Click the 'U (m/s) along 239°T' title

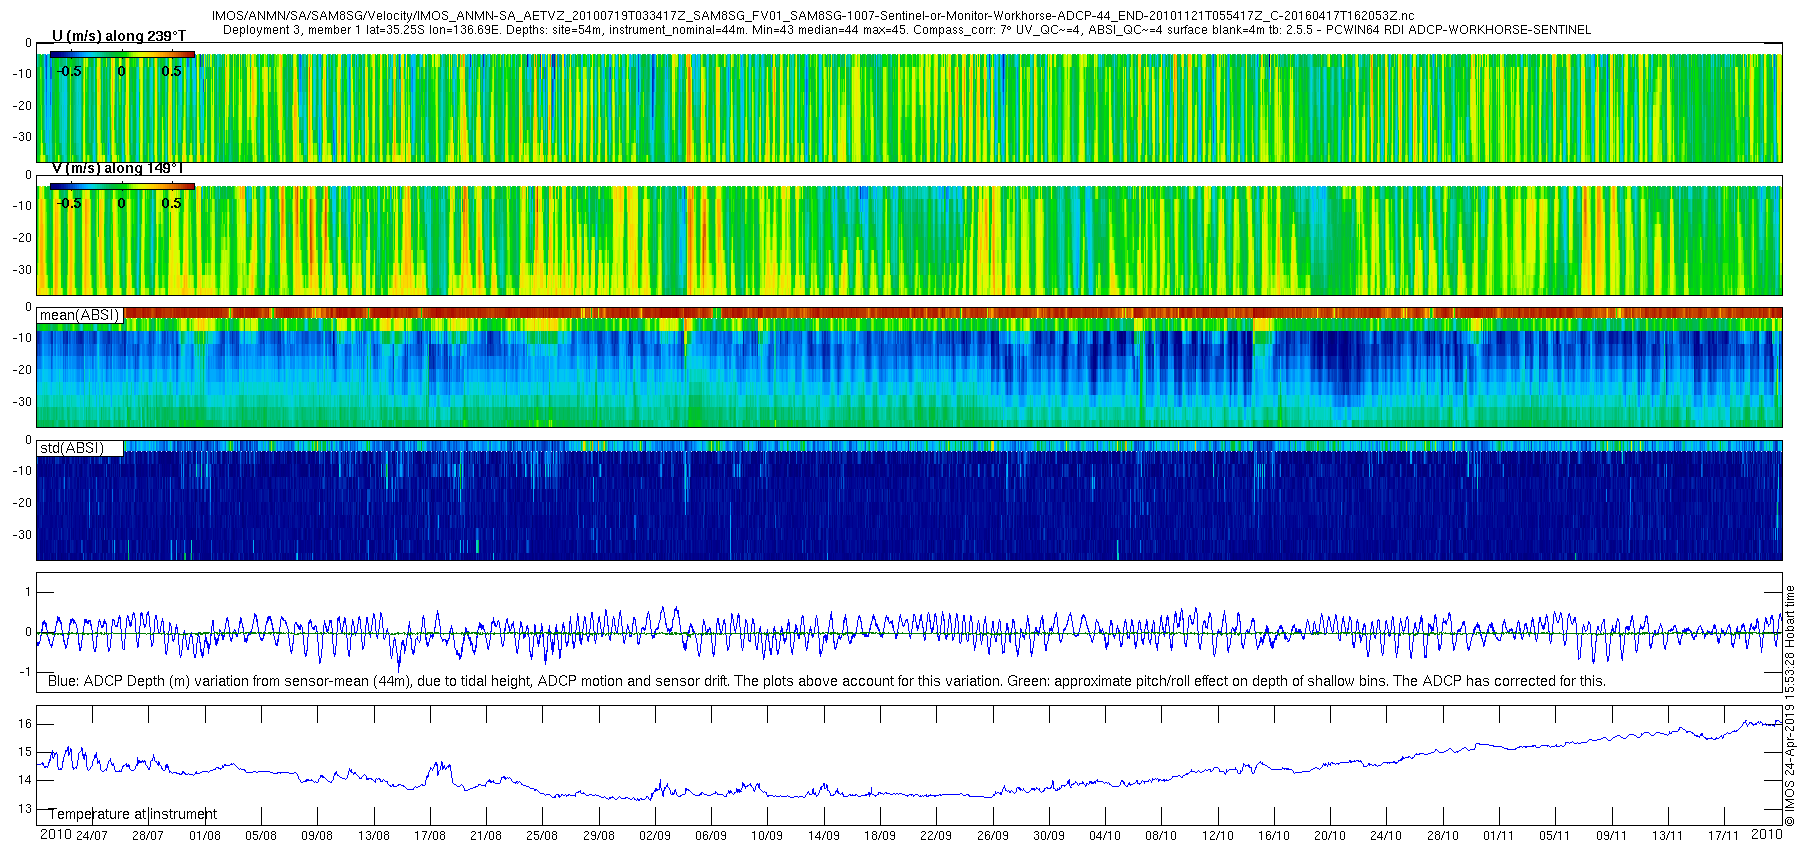click(118, 36)
